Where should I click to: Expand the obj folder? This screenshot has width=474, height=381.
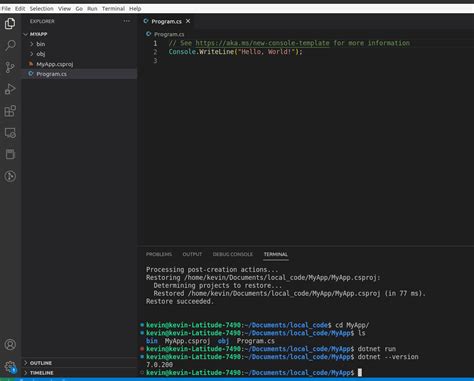[x=41, y=54]
